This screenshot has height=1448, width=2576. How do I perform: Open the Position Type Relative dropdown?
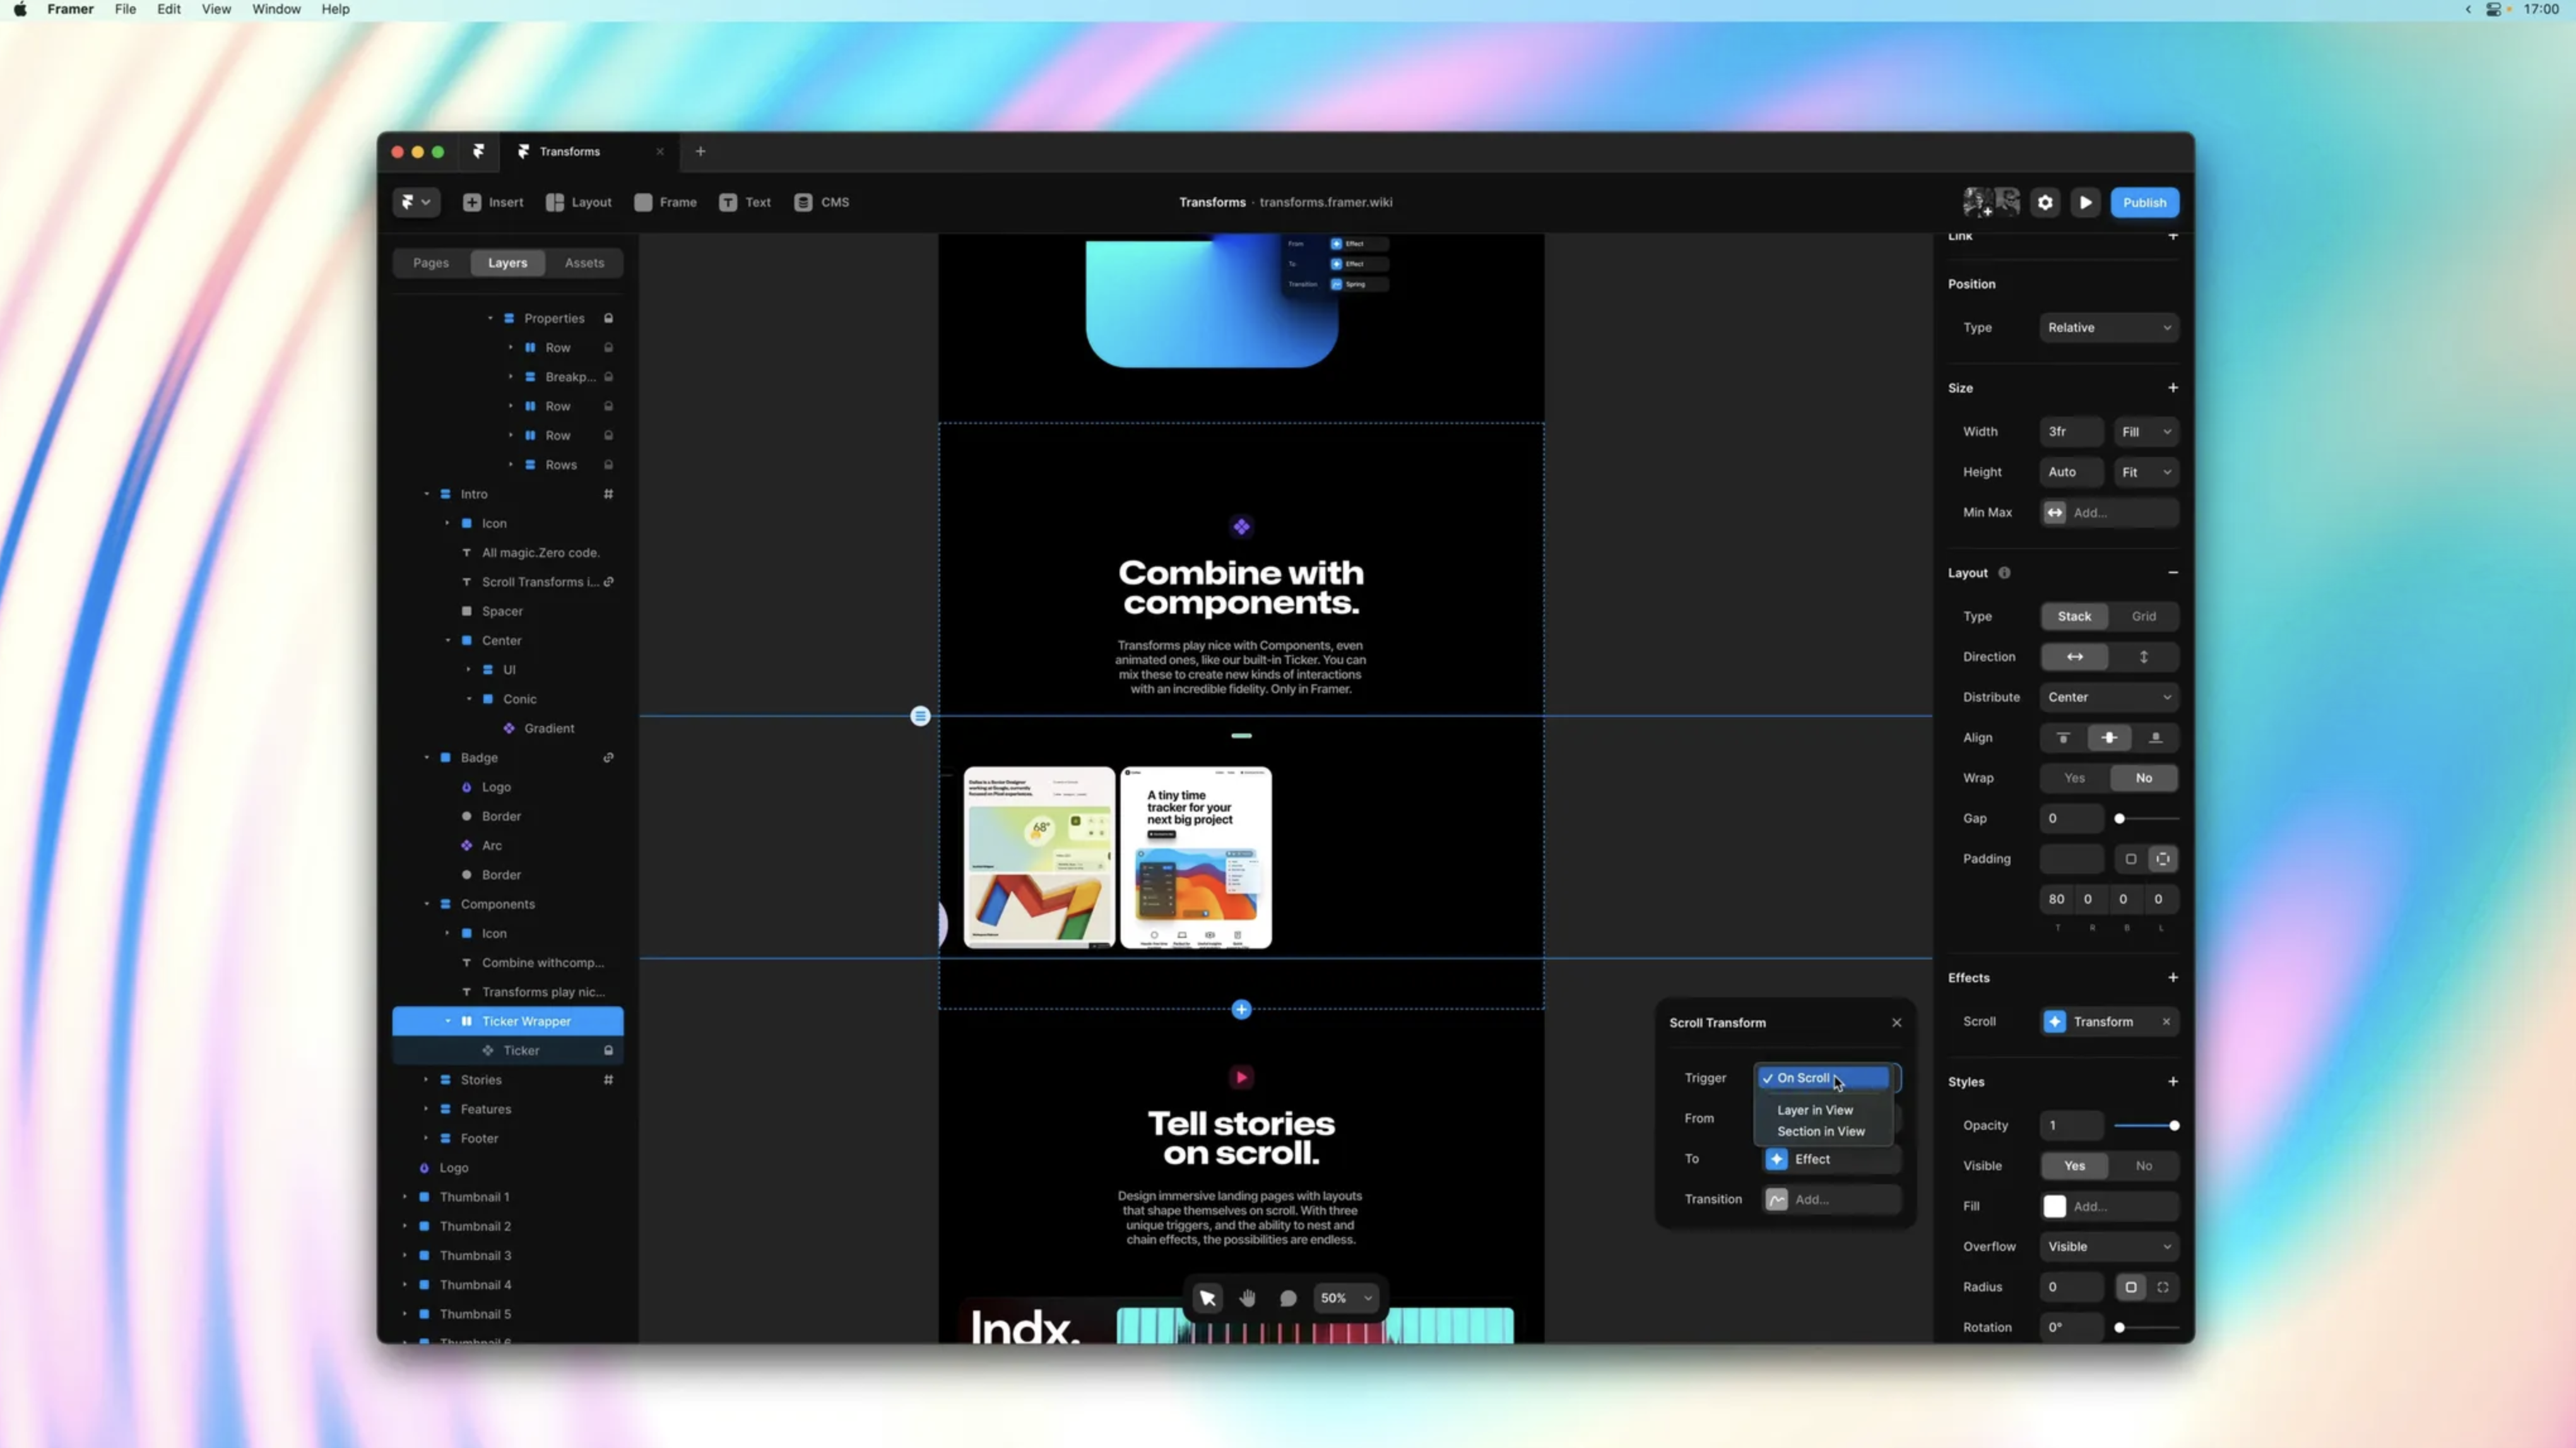pyautogui.click(x=2109, y=328)
